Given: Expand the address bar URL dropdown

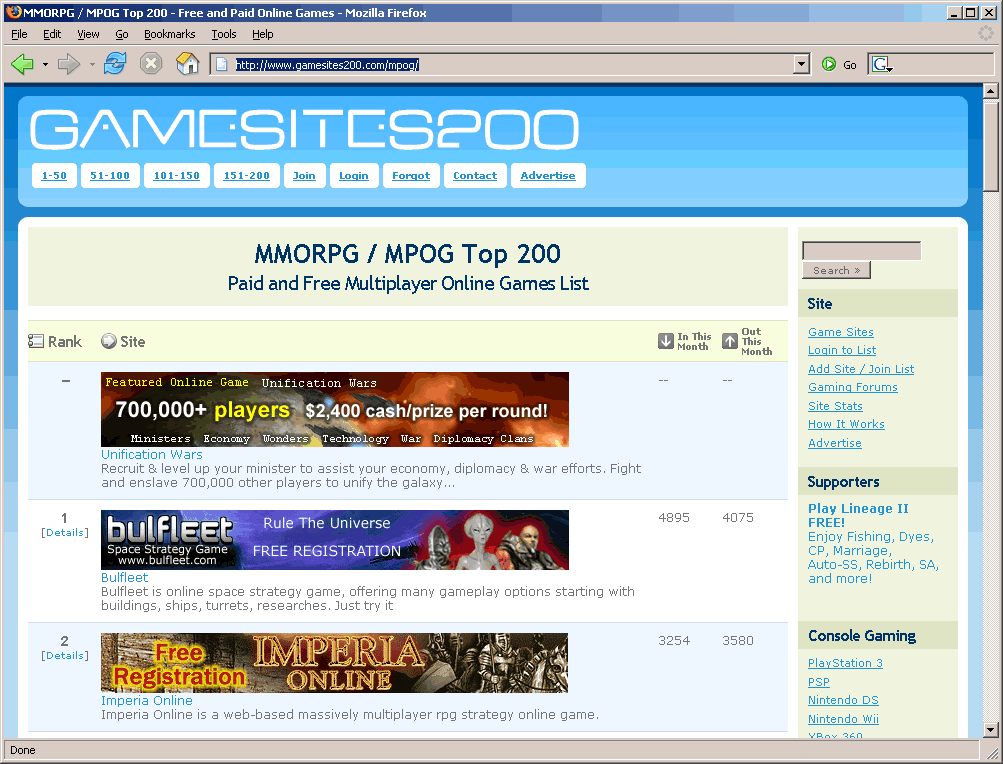Looking at the screenshot, I should pyautogui.click(x=800, y=64).
